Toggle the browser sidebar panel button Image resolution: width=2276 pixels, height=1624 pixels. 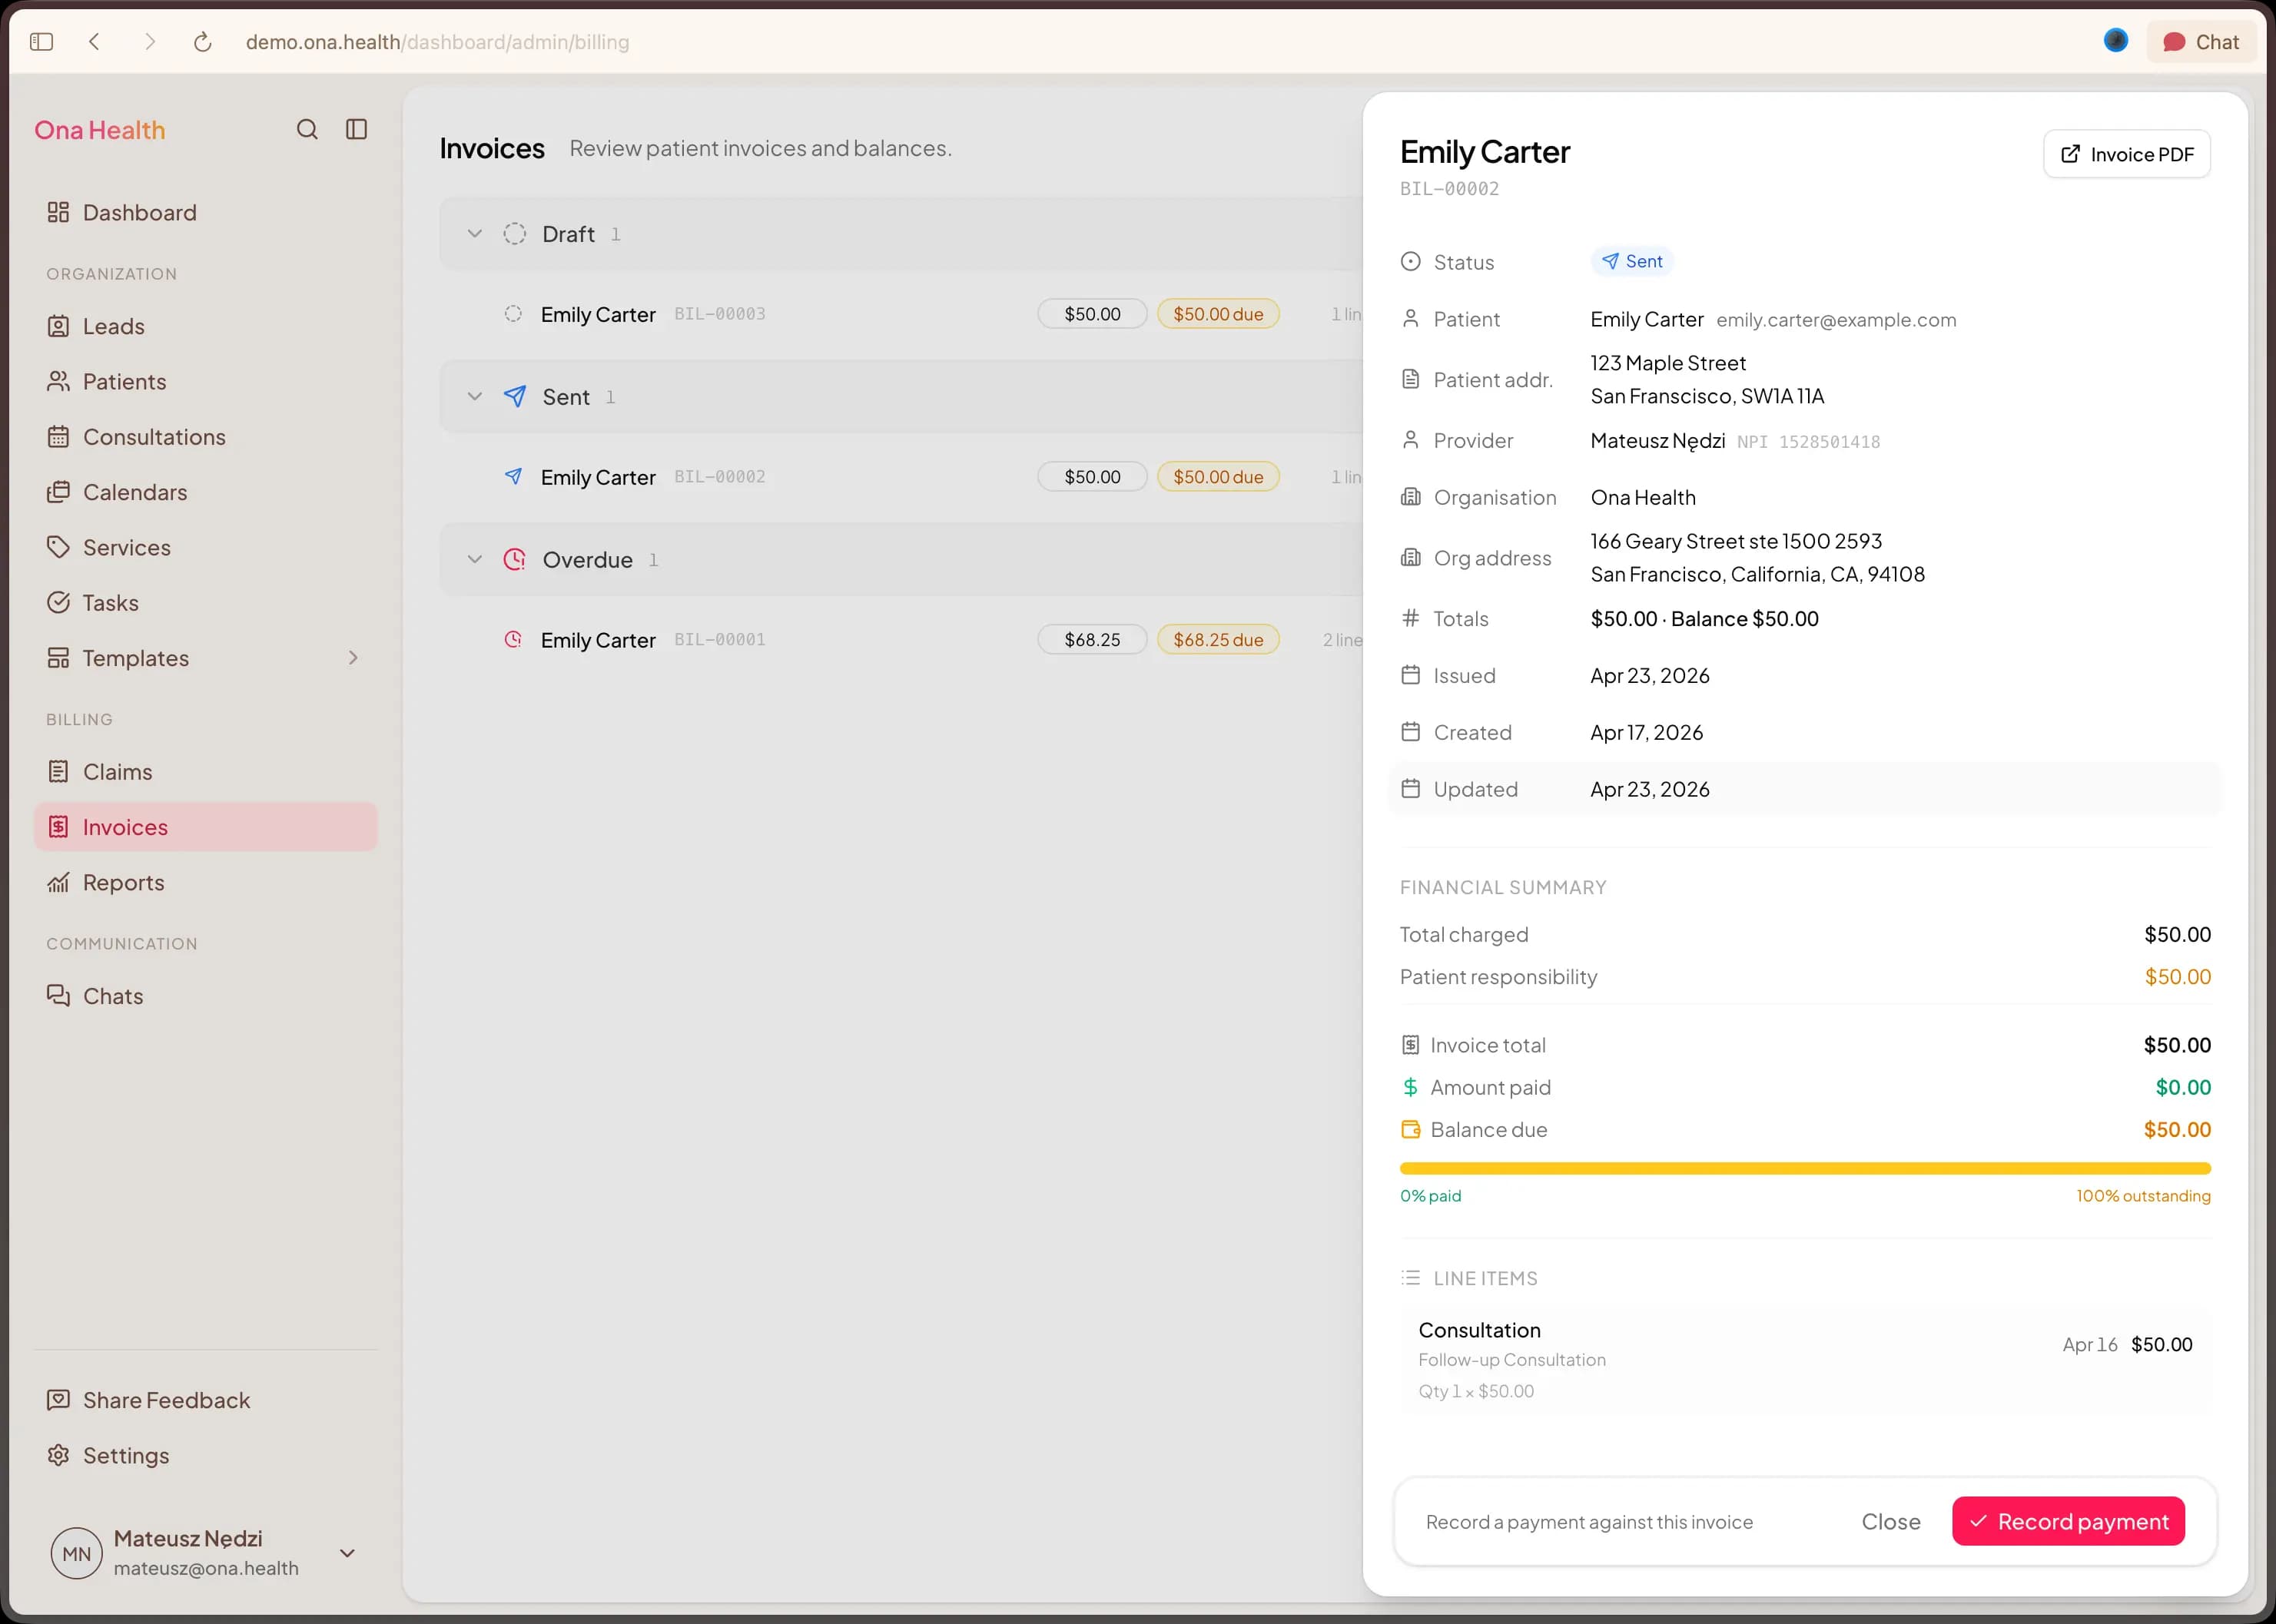coord(41,42)
